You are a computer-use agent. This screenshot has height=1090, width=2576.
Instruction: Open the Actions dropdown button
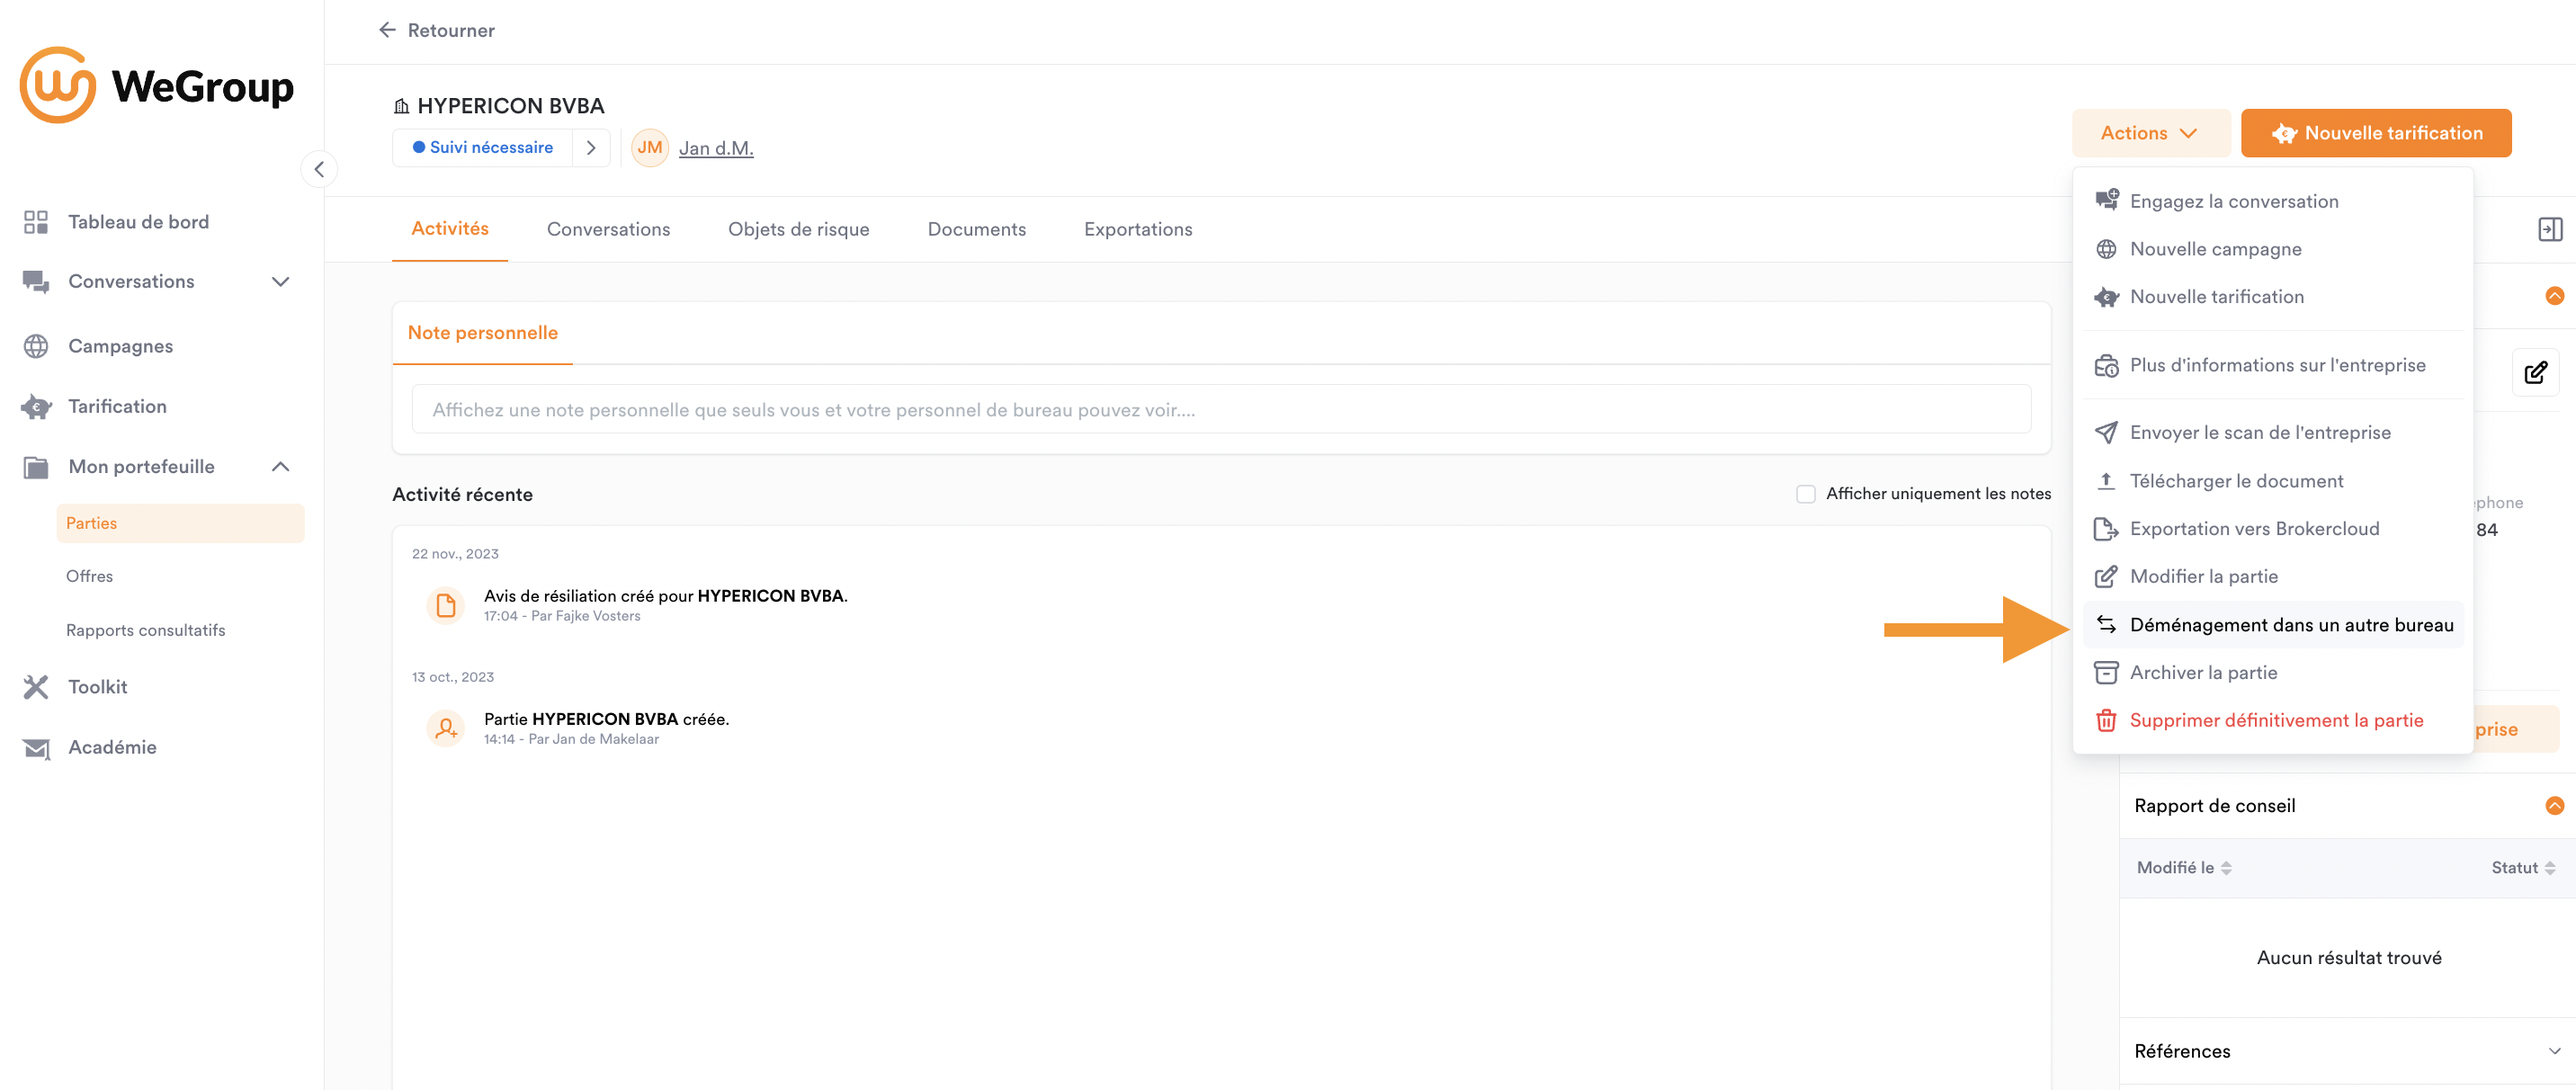(x=2151, y=134)
